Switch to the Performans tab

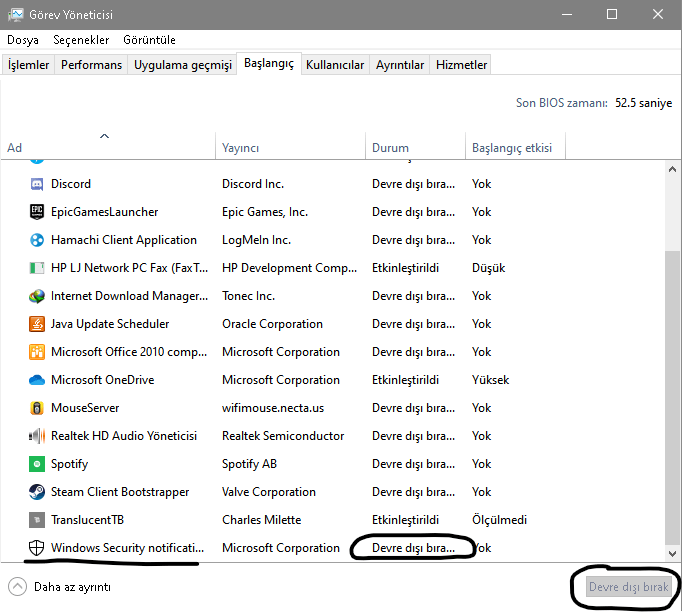click(x=91, y=65)
